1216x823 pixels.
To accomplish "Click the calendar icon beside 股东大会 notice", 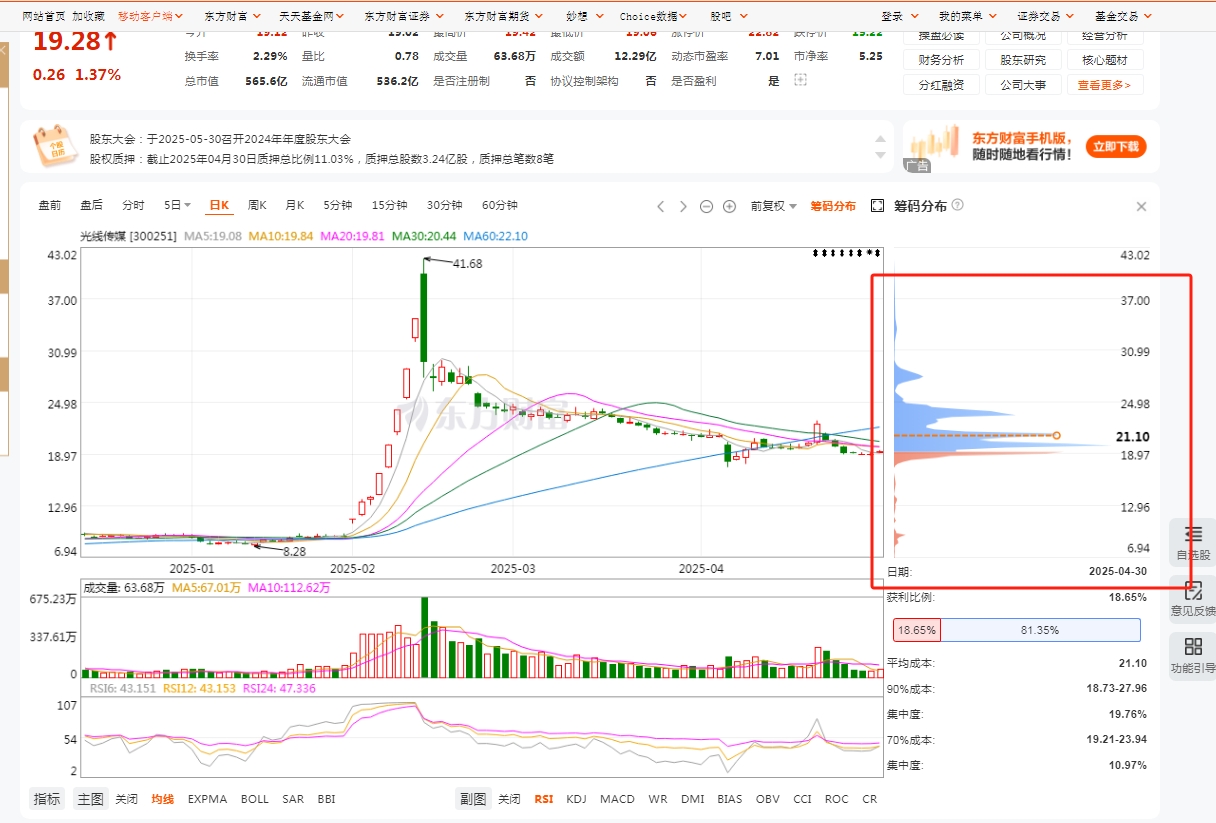I will click(x=53, y=146).
